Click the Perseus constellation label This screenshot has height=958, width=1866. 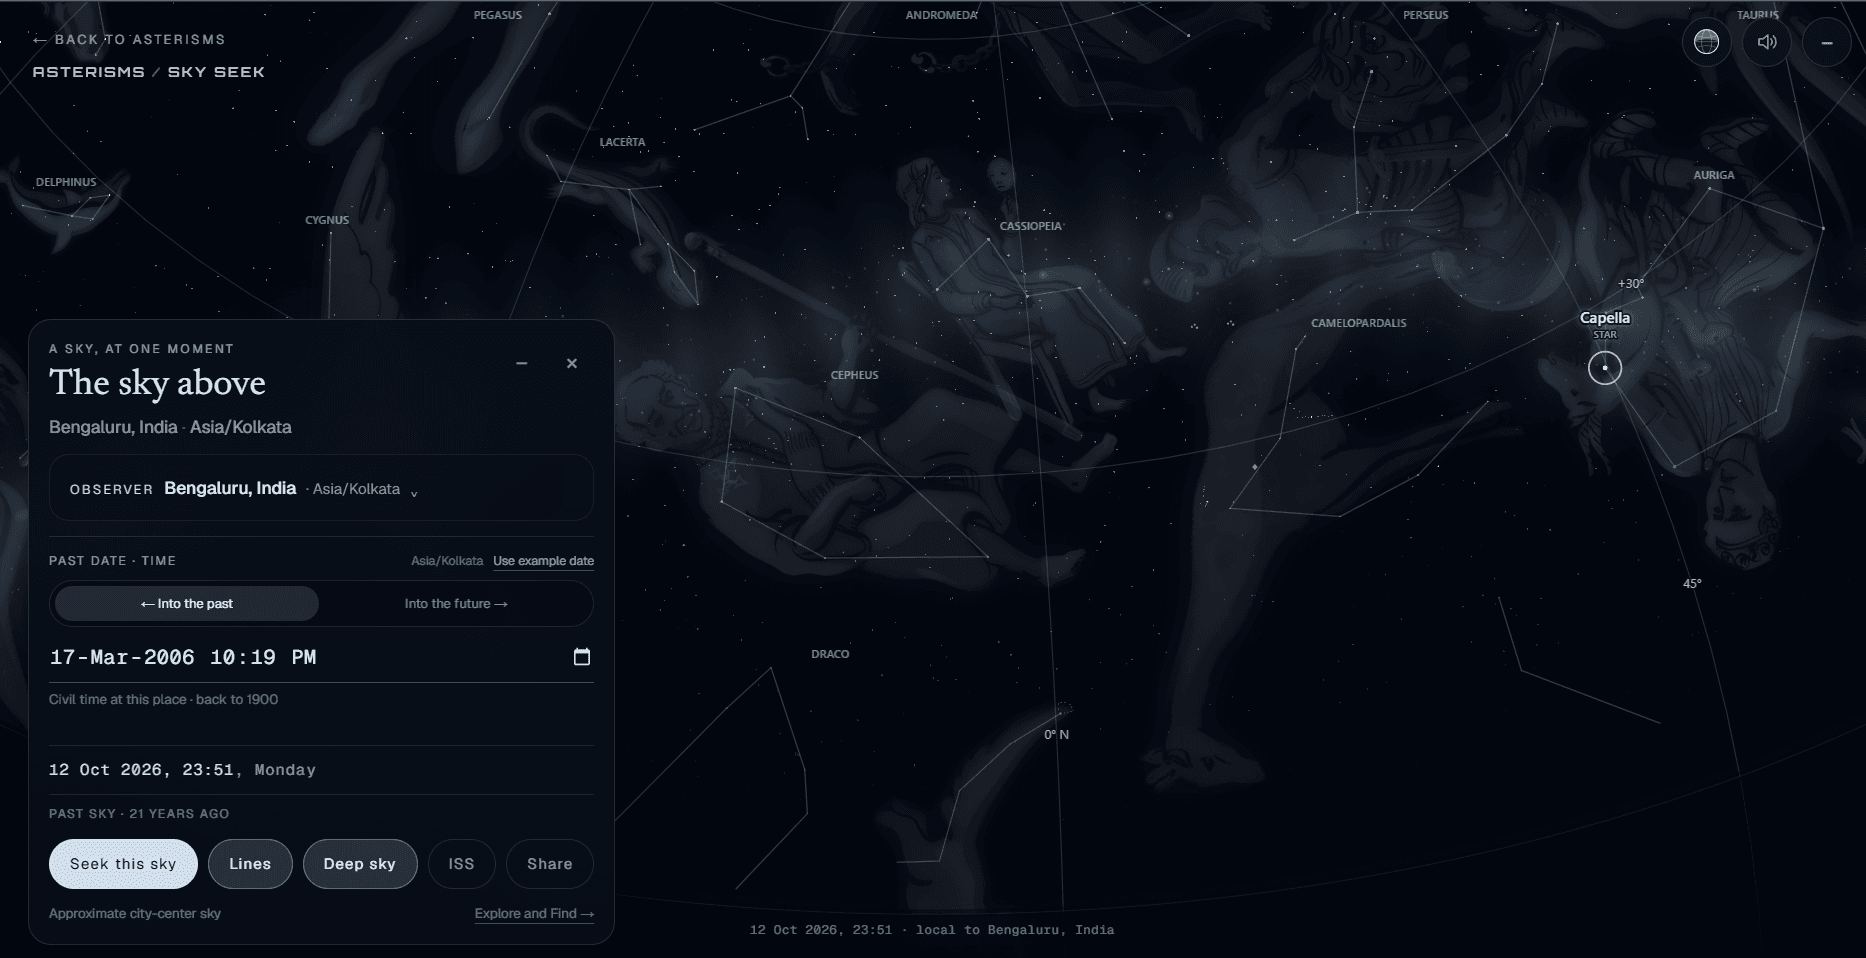1426,15
